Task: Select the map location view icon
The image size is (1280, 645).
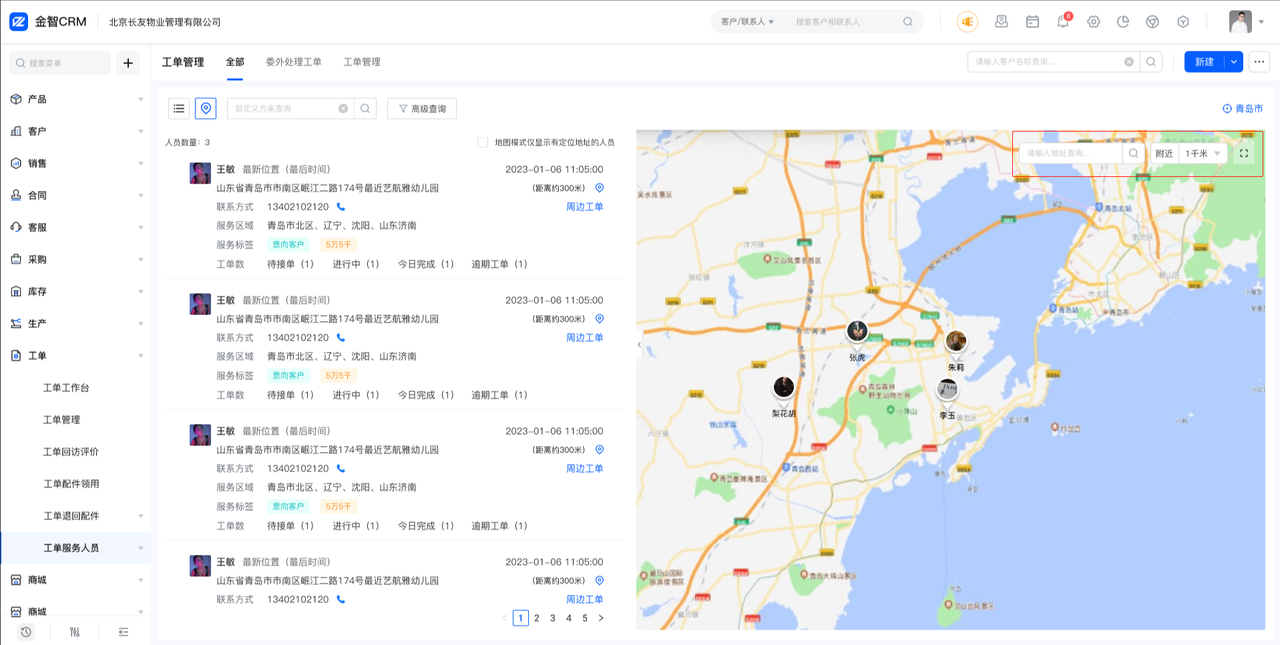Action: click(x=205, y=108)
